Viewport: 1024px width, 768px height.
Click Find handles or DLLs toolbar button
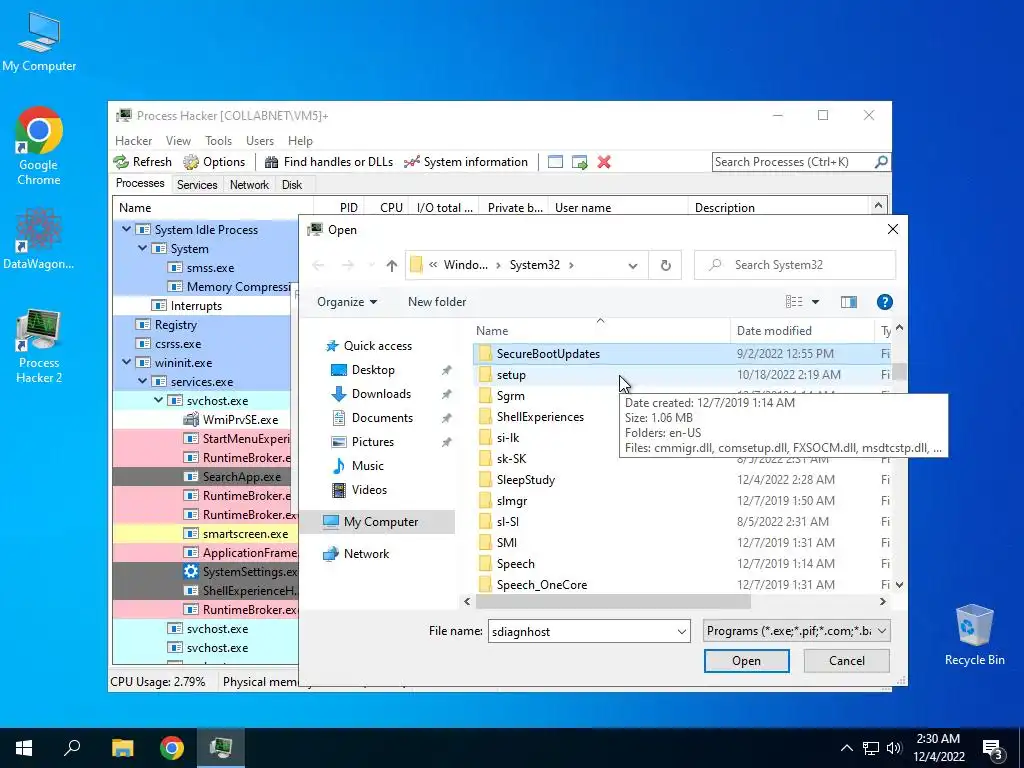[x=328, y=162]
